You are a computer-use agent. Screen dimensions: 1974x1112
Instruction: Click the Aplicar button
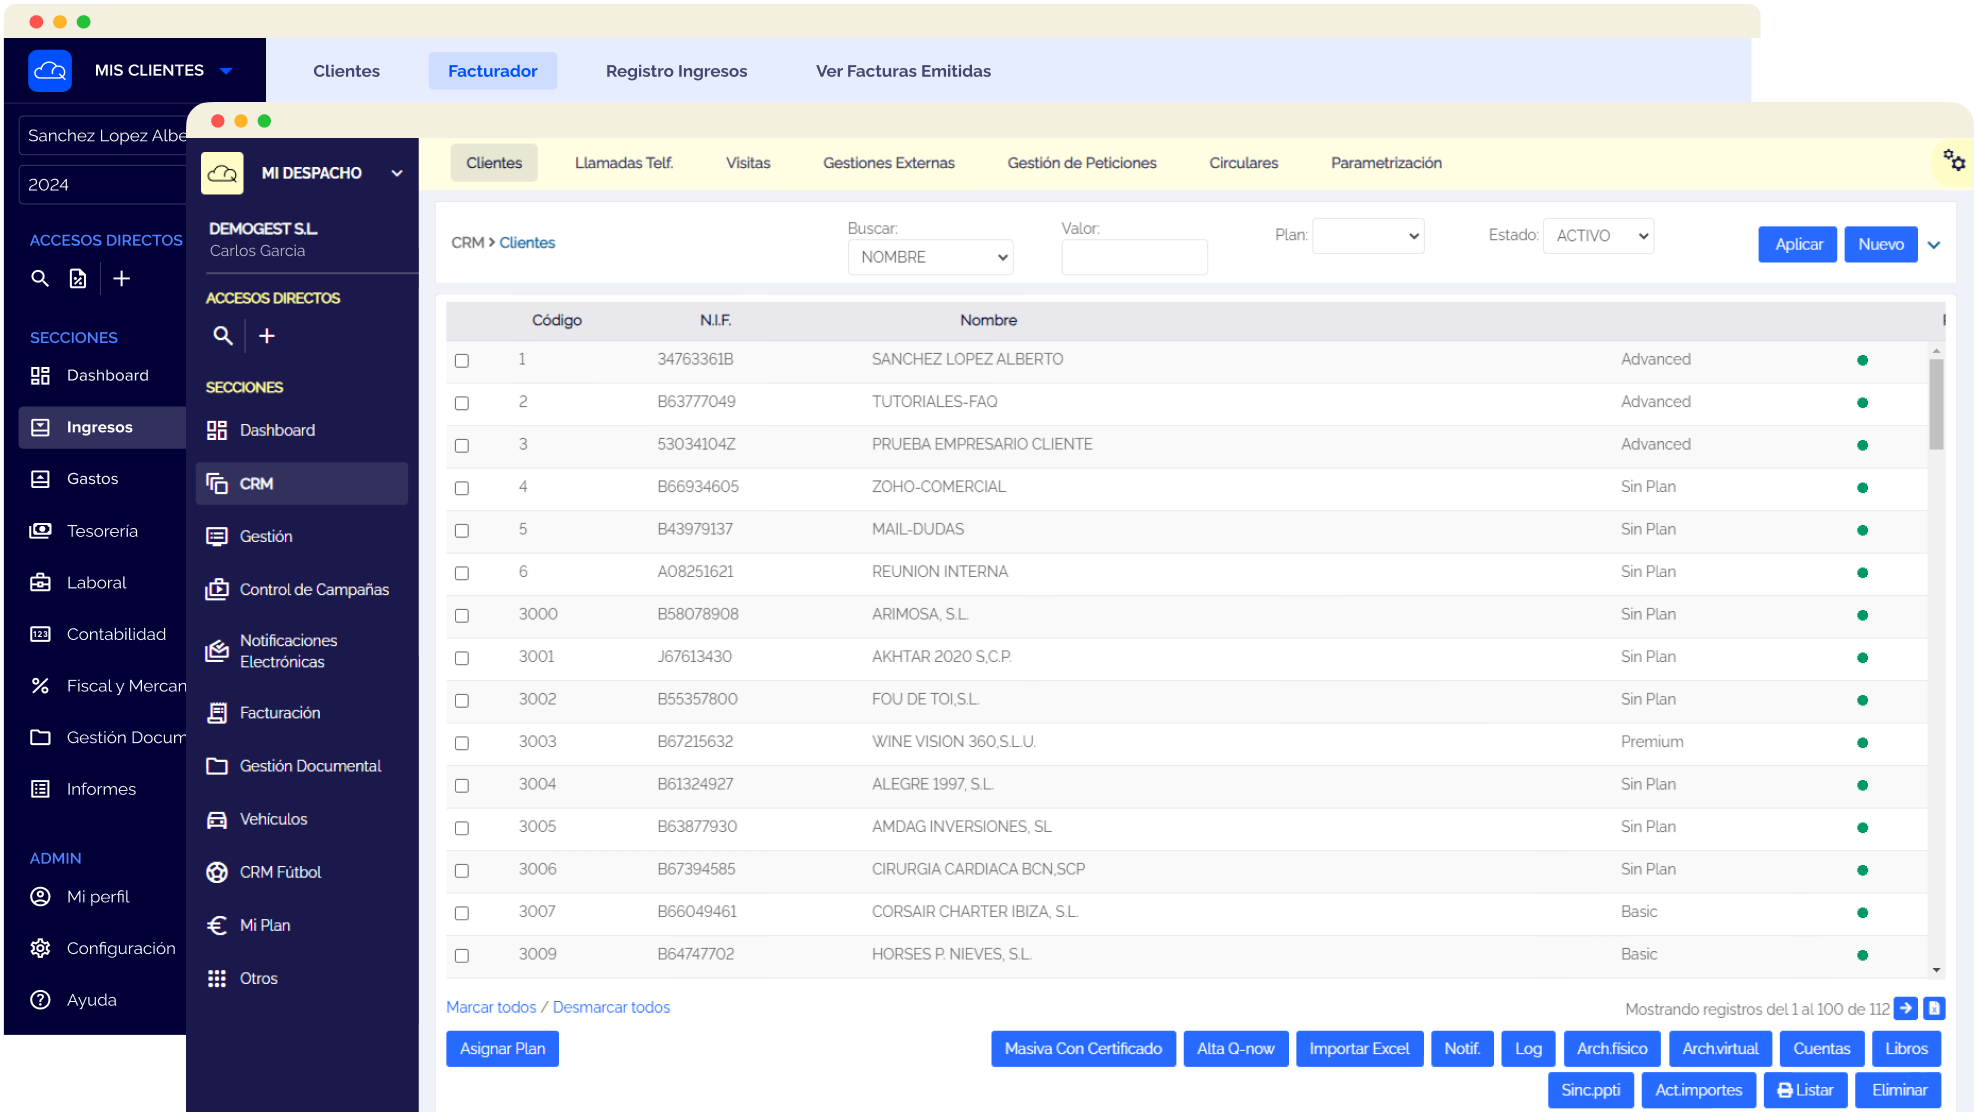1798,244
